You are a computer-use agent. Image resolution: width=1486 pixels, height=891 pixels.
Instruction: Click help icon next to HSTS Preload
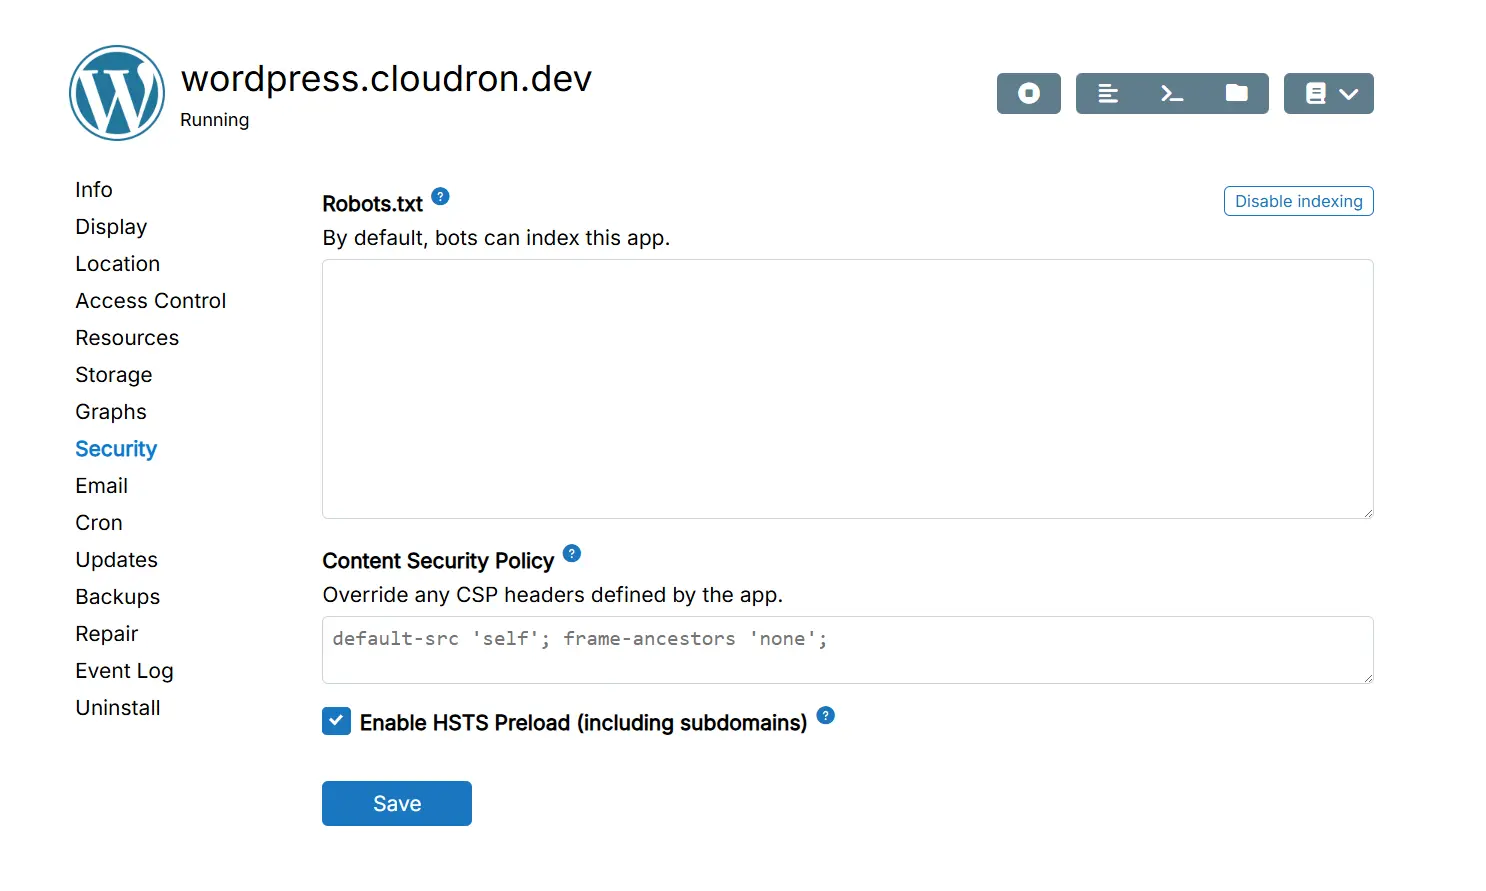pos(825,715)
